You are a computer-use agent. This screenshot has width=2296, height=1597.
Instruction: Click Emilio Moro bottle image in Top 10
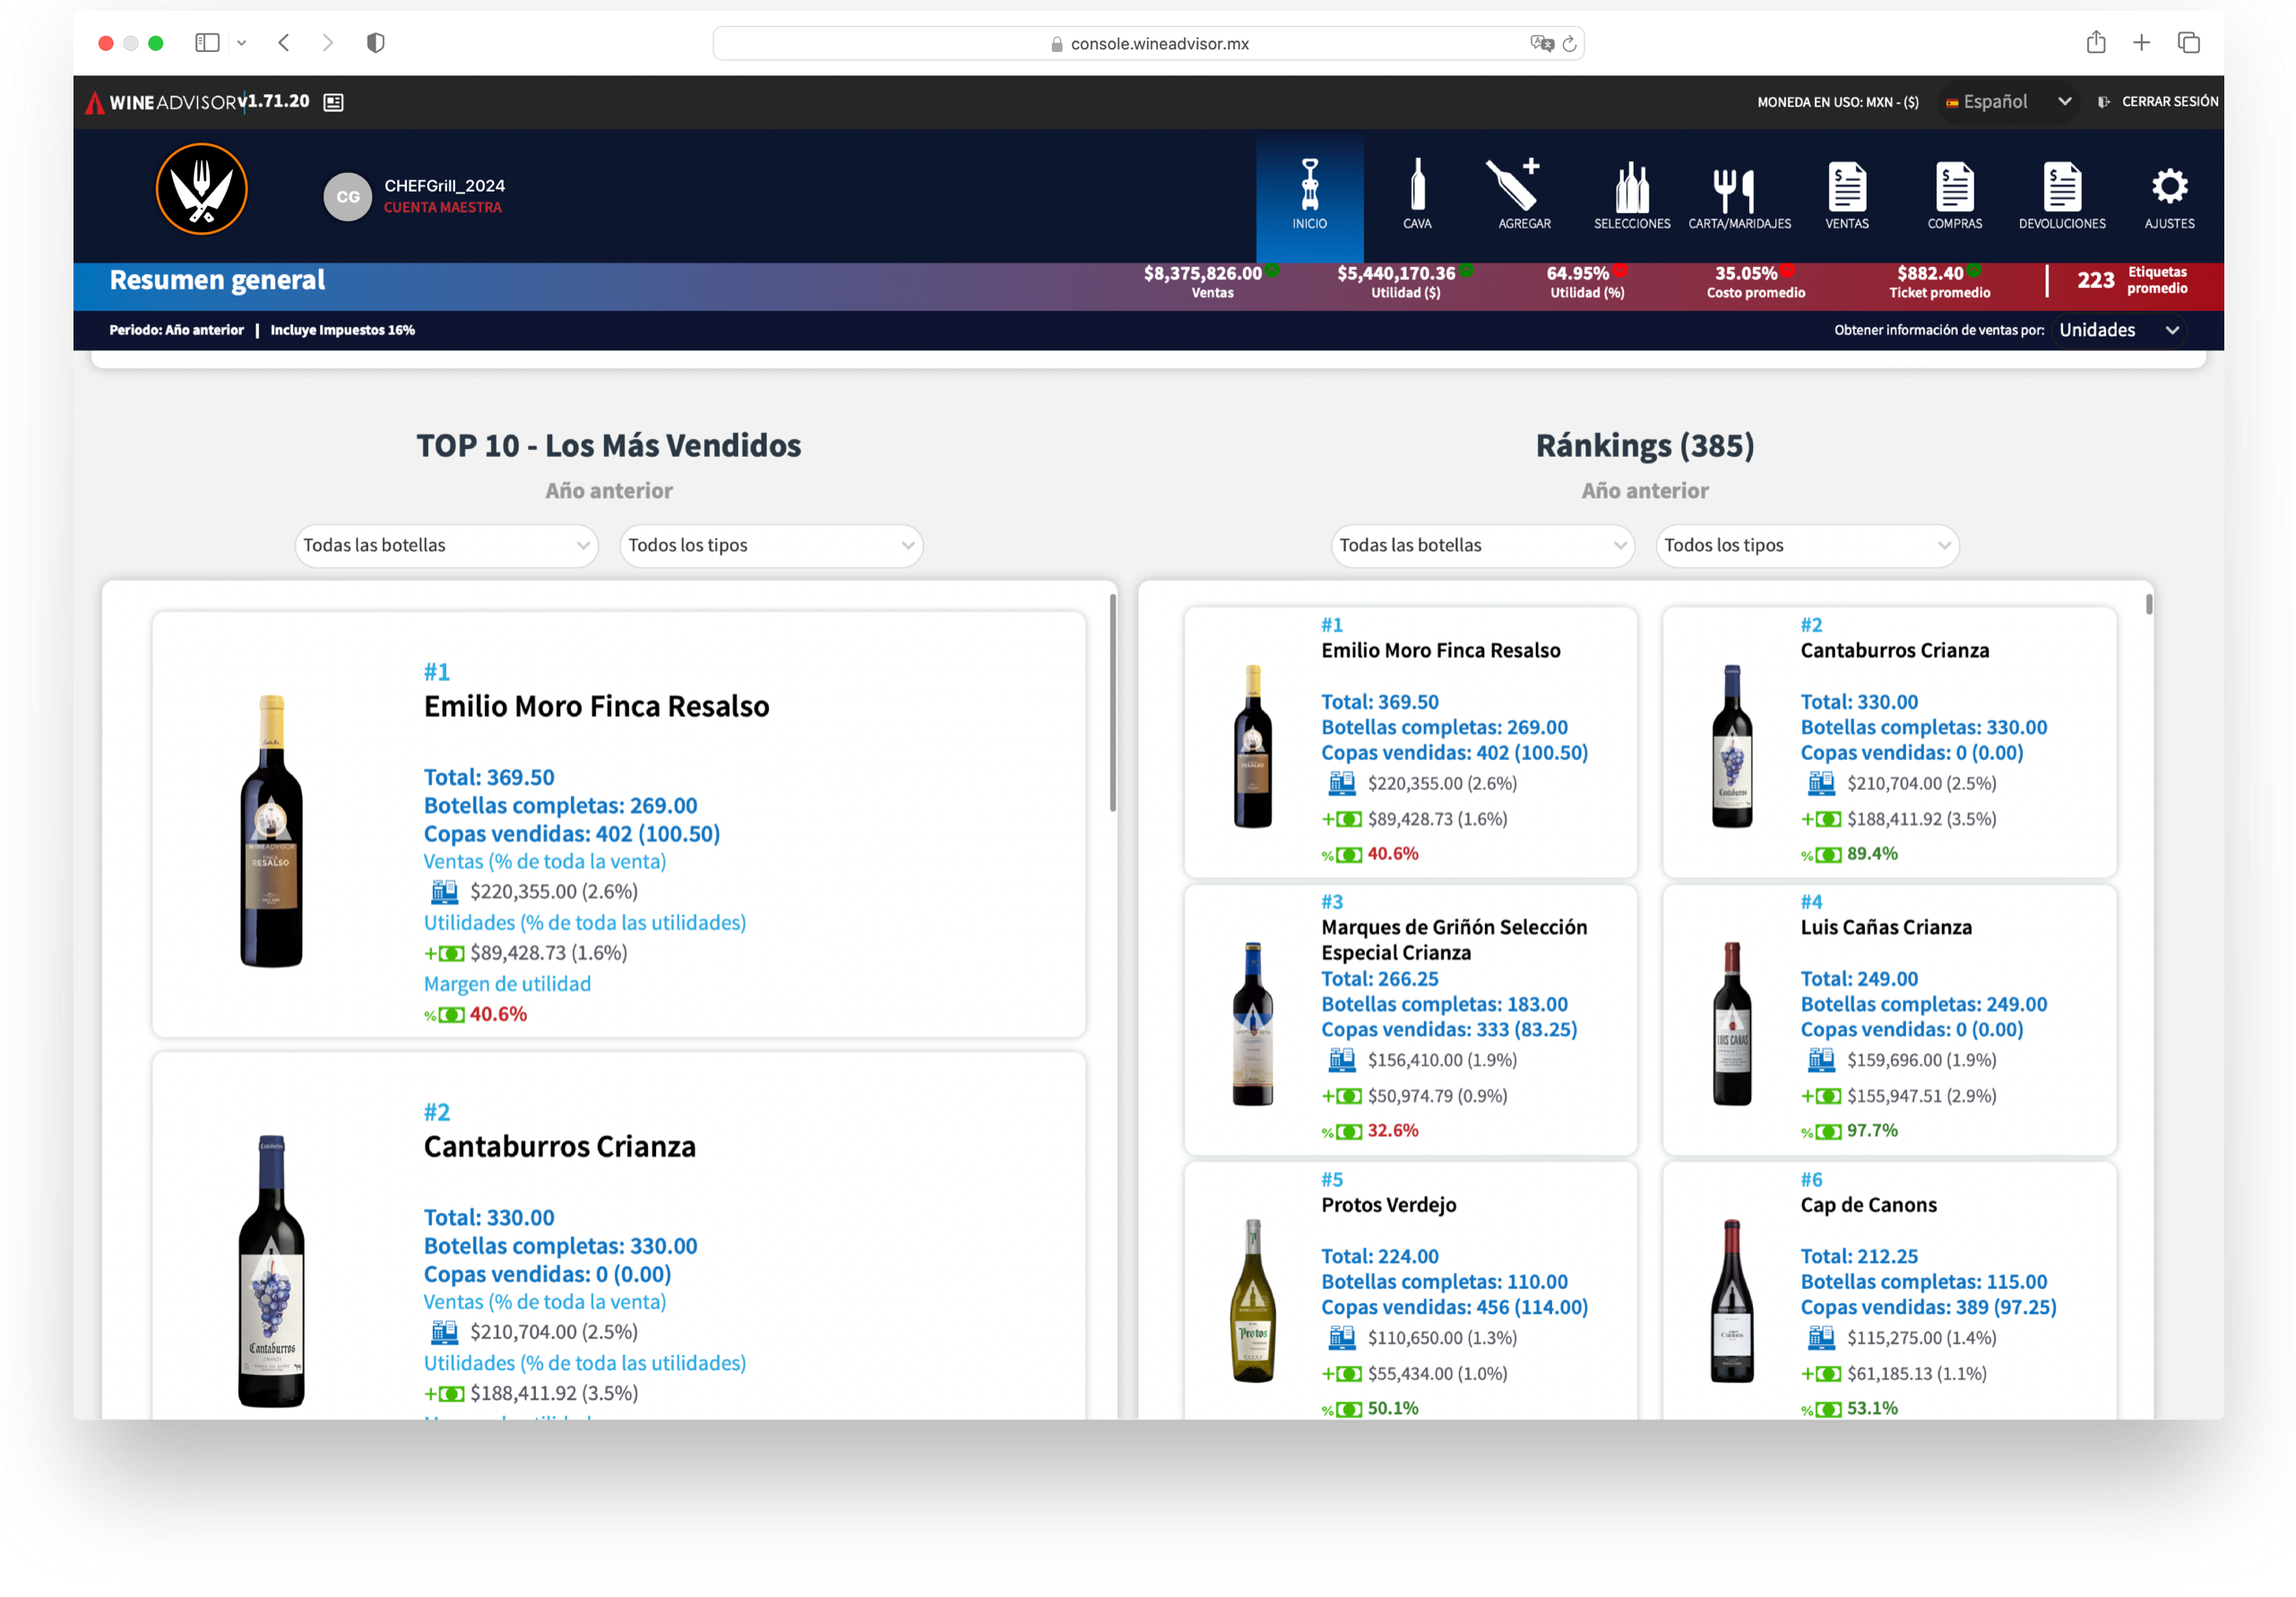271,830
